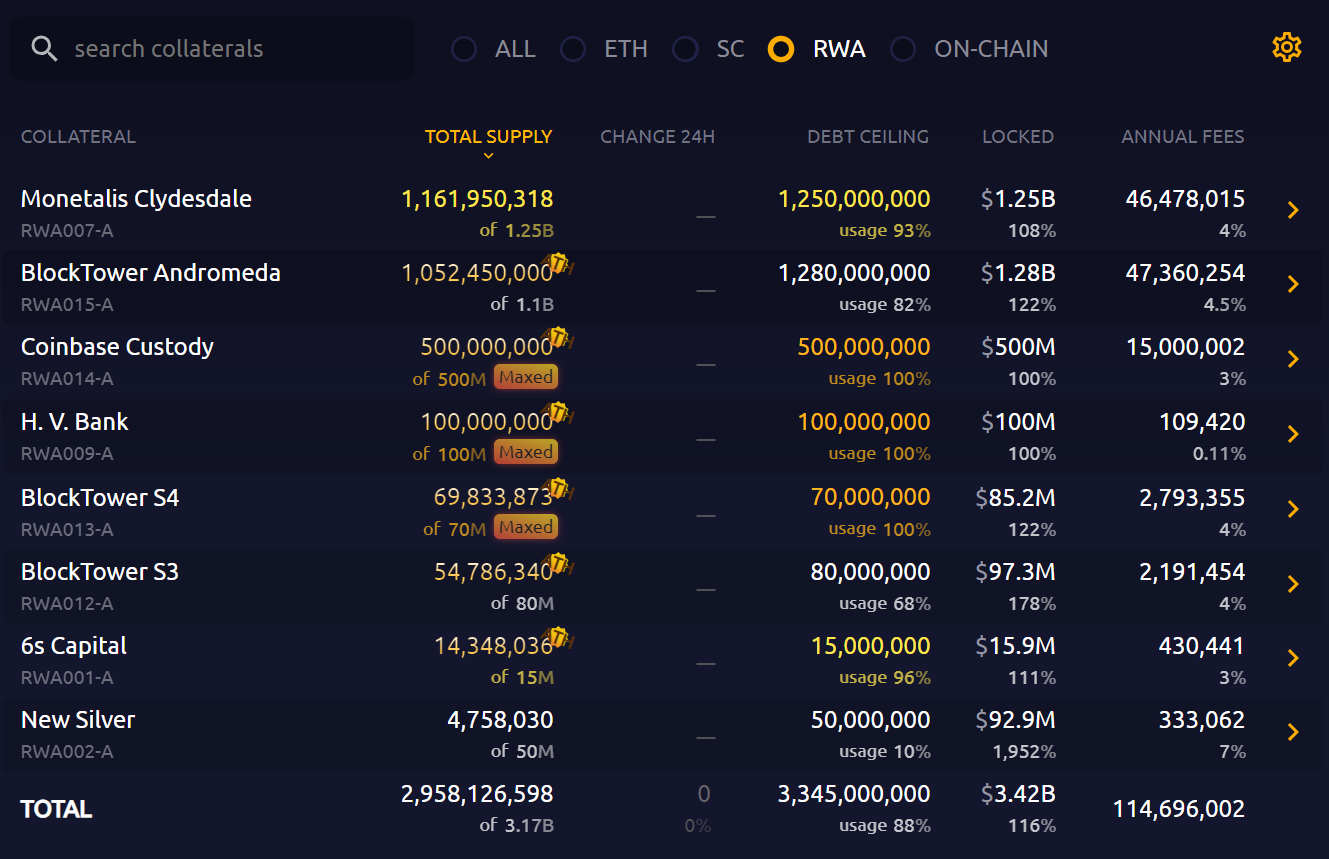Click the Maxed badge in H. V. Bank row
Screen dimensions: 1329x859
[x=526, y=452]
